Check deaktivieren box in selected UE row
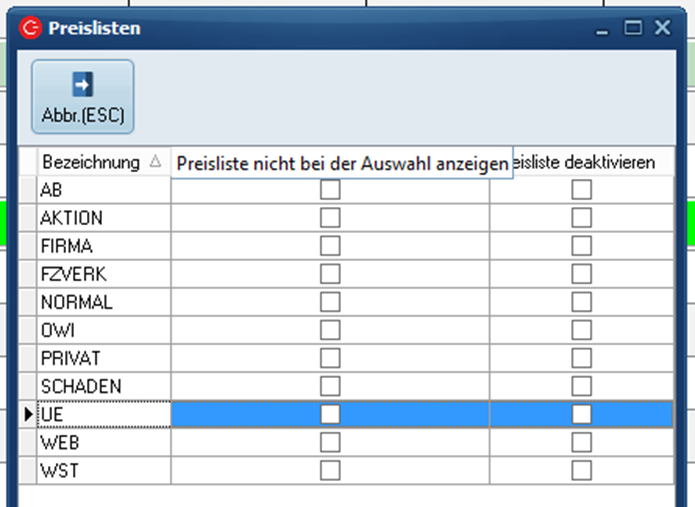The height and width of the screenshot is (507, 695). [x=581, y=414]
